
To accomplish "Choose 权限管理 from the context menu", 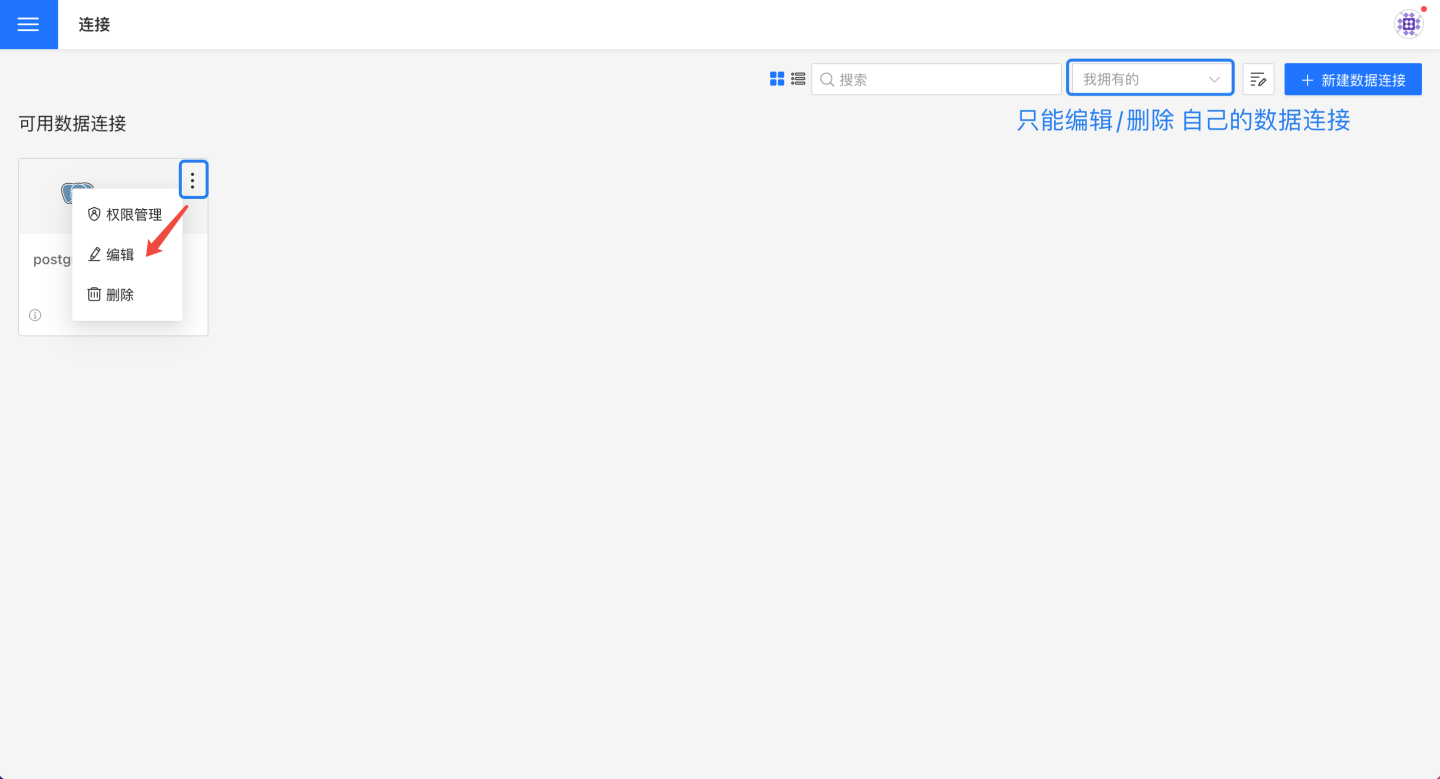I will click(x=127, y=215).
